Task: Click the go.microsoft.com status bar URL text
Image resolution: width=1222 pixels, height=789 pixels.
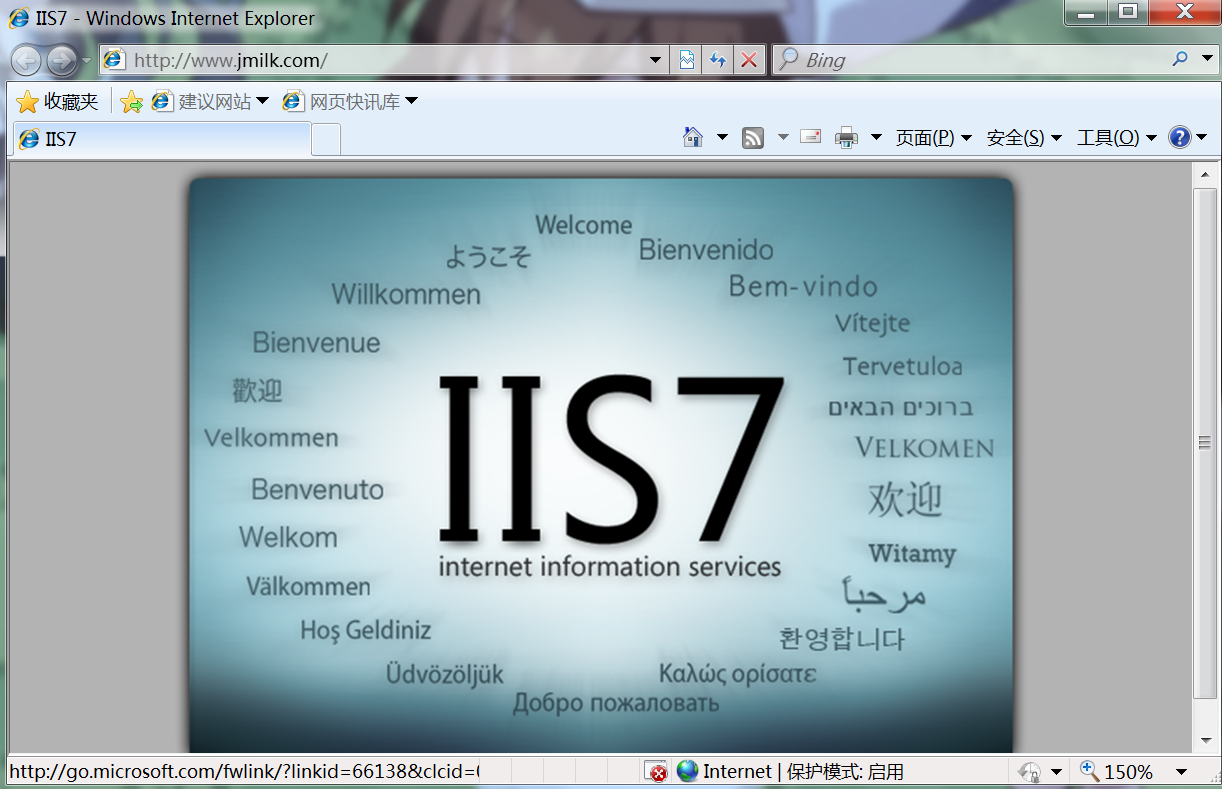Action: (245, 772)
